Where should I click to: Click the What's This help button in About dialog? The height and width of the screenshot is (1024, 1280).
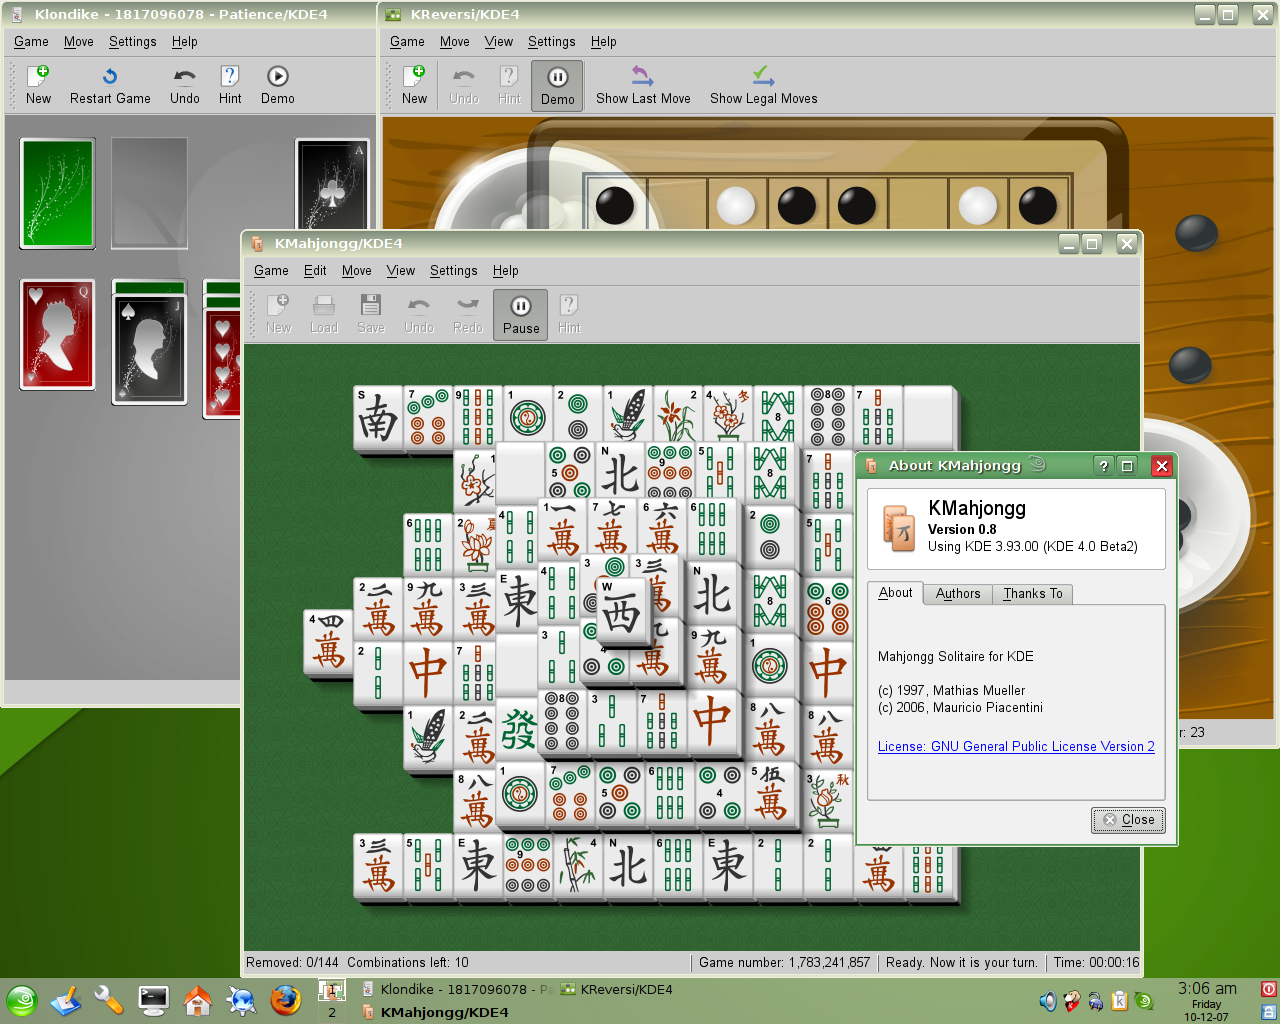coord(1103,465)
